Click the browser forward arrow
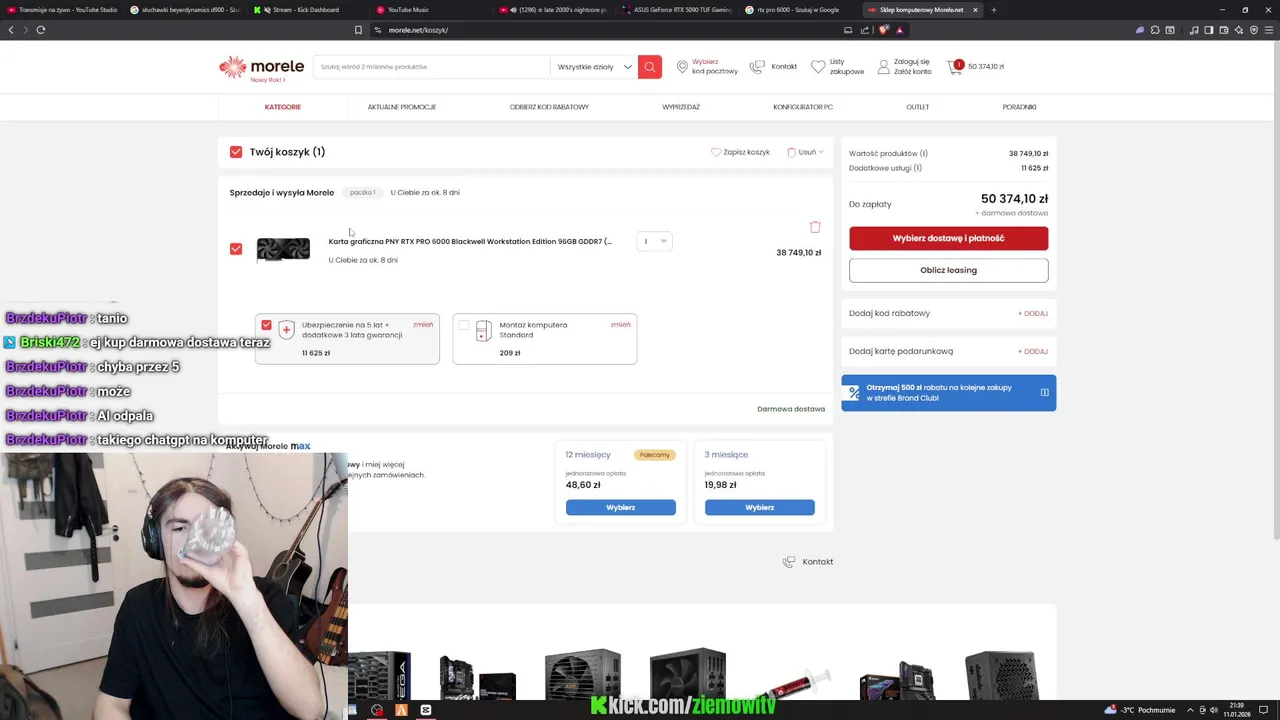1280x720 pixels. 25,30
